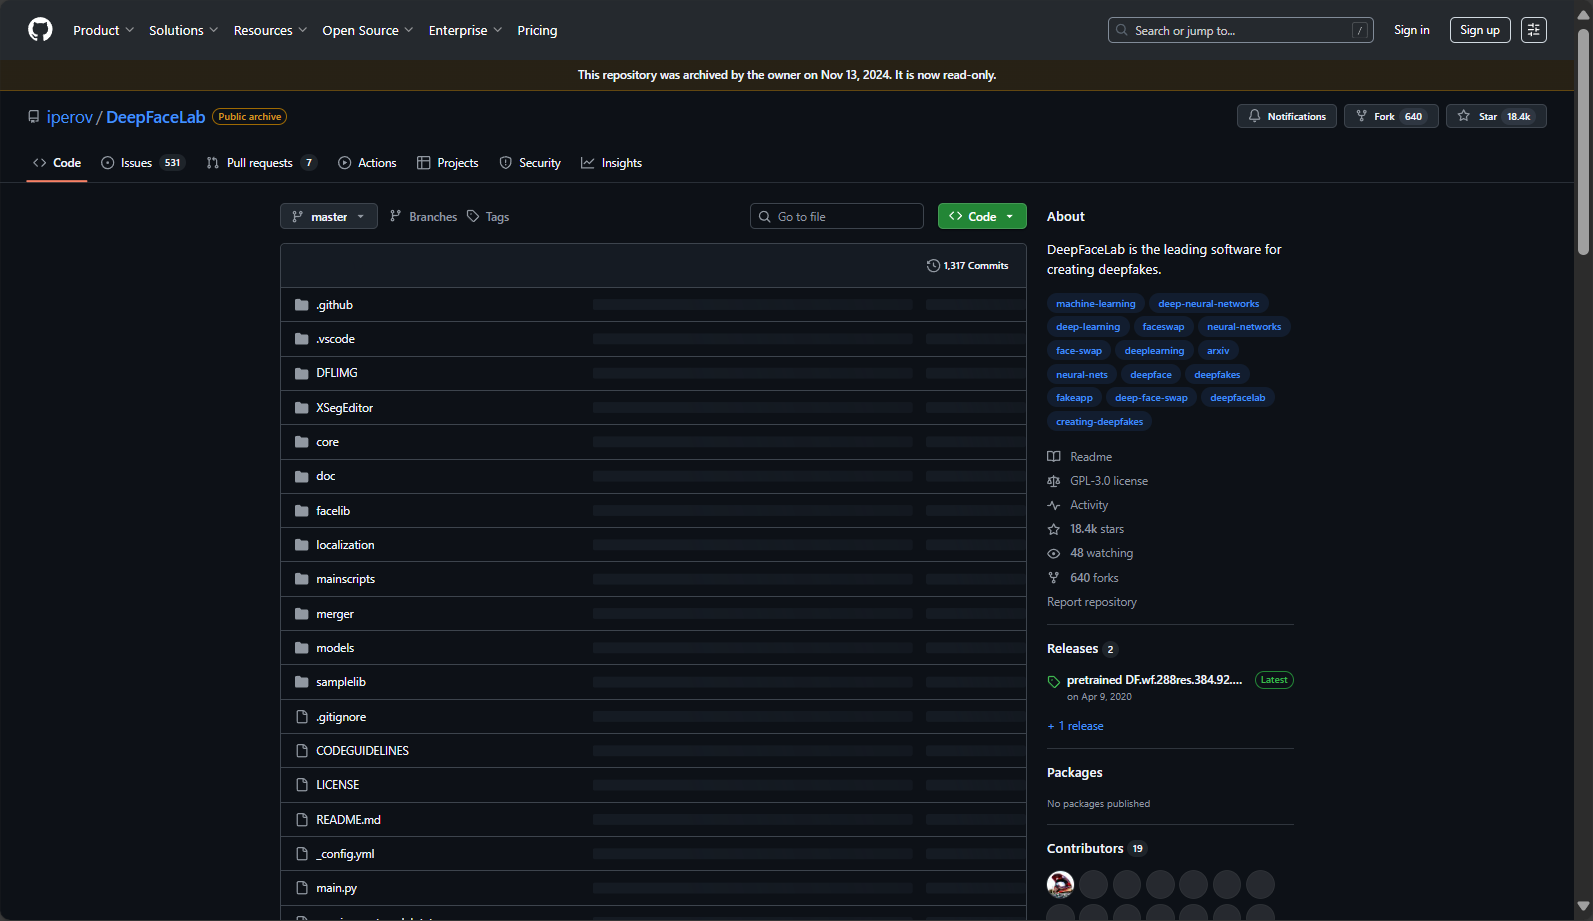Open the Pull requests tab
Viewport: 1593px width, 921px height.
click(x=261, y=163)
